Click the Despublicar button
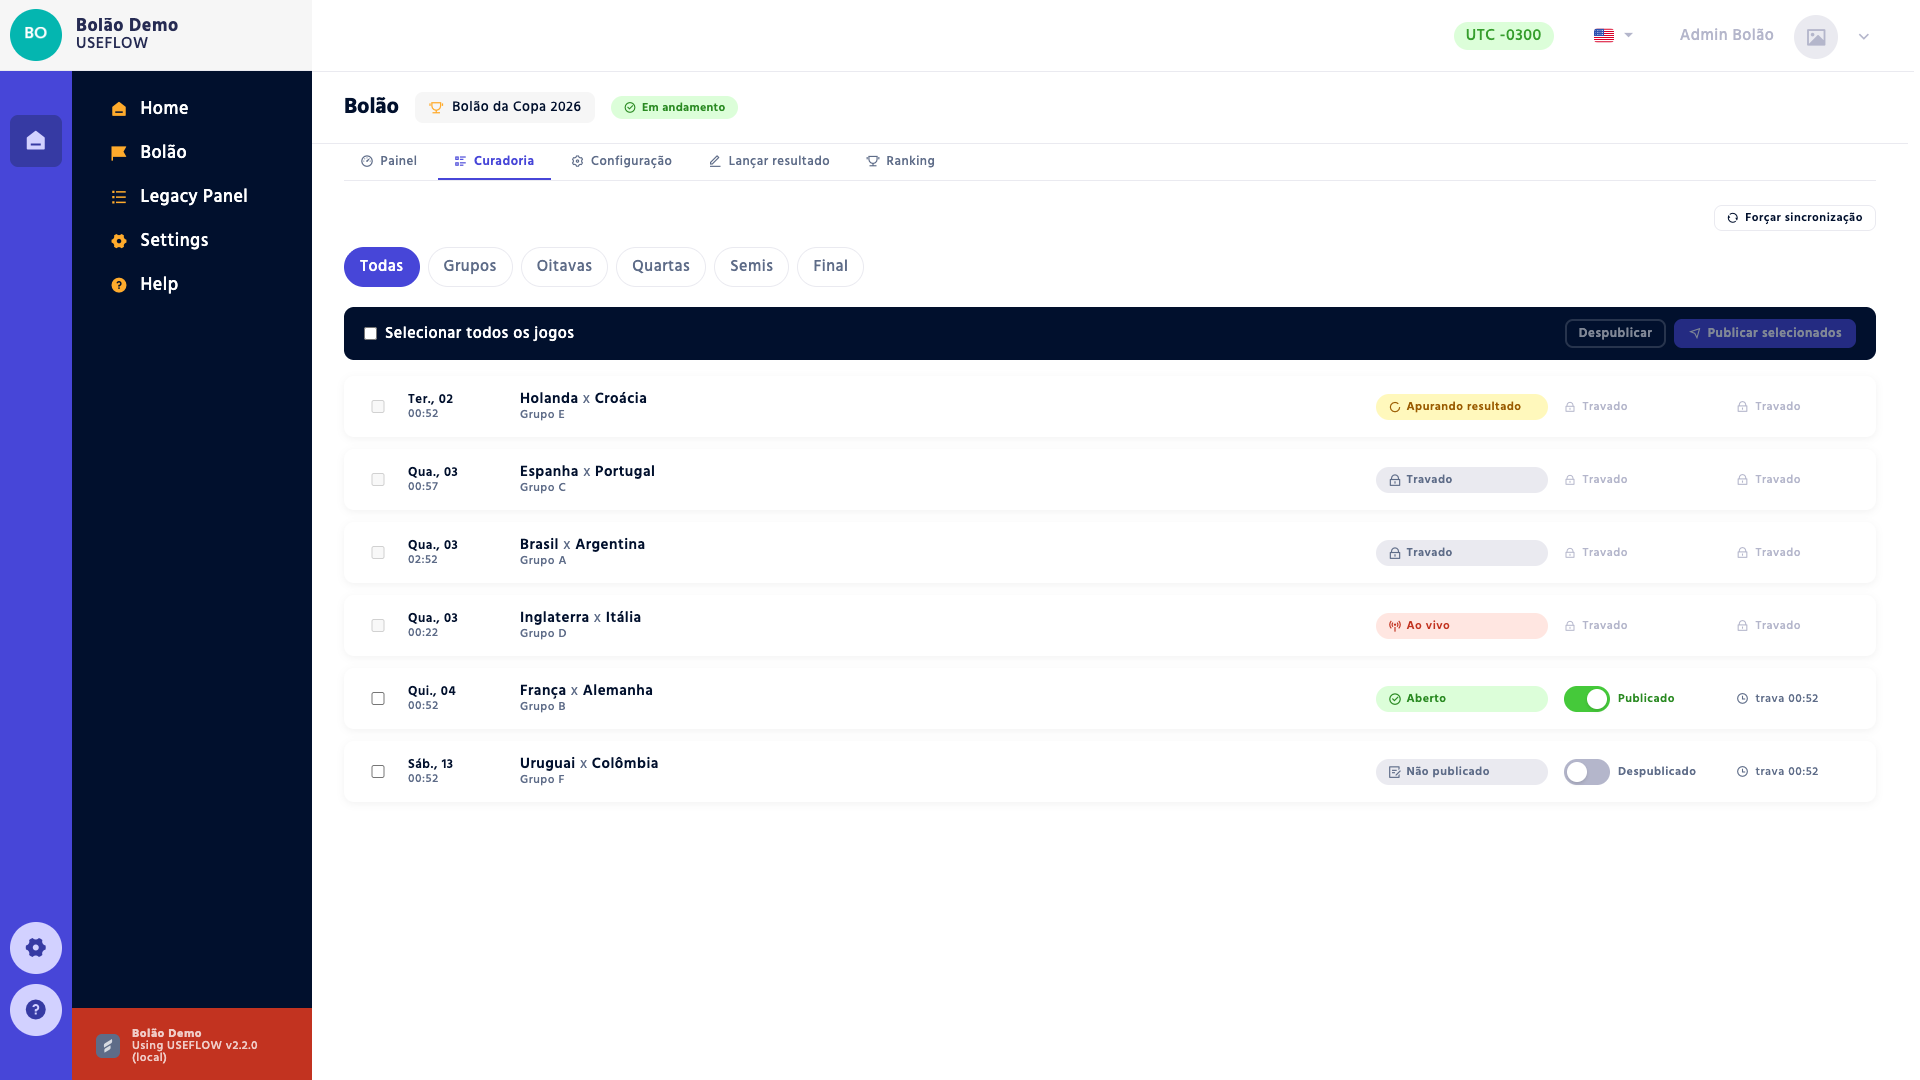The width and height of the screenshot is (1920, 1080). pos(1615,333)
